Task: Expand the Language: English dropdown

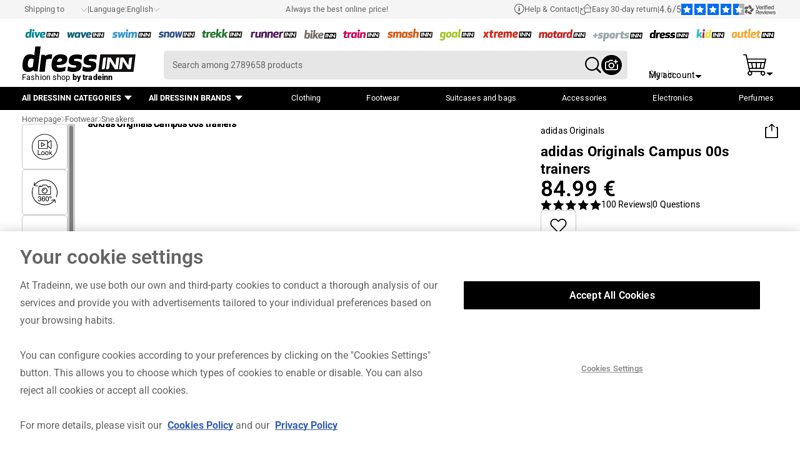Action: [124, 9]
